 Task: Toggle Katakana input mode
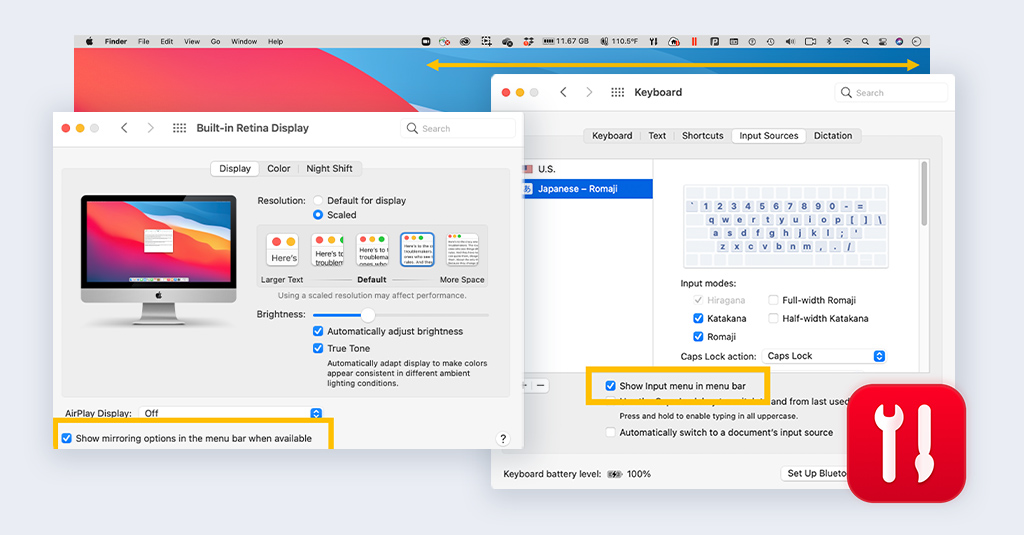(698, 318)
